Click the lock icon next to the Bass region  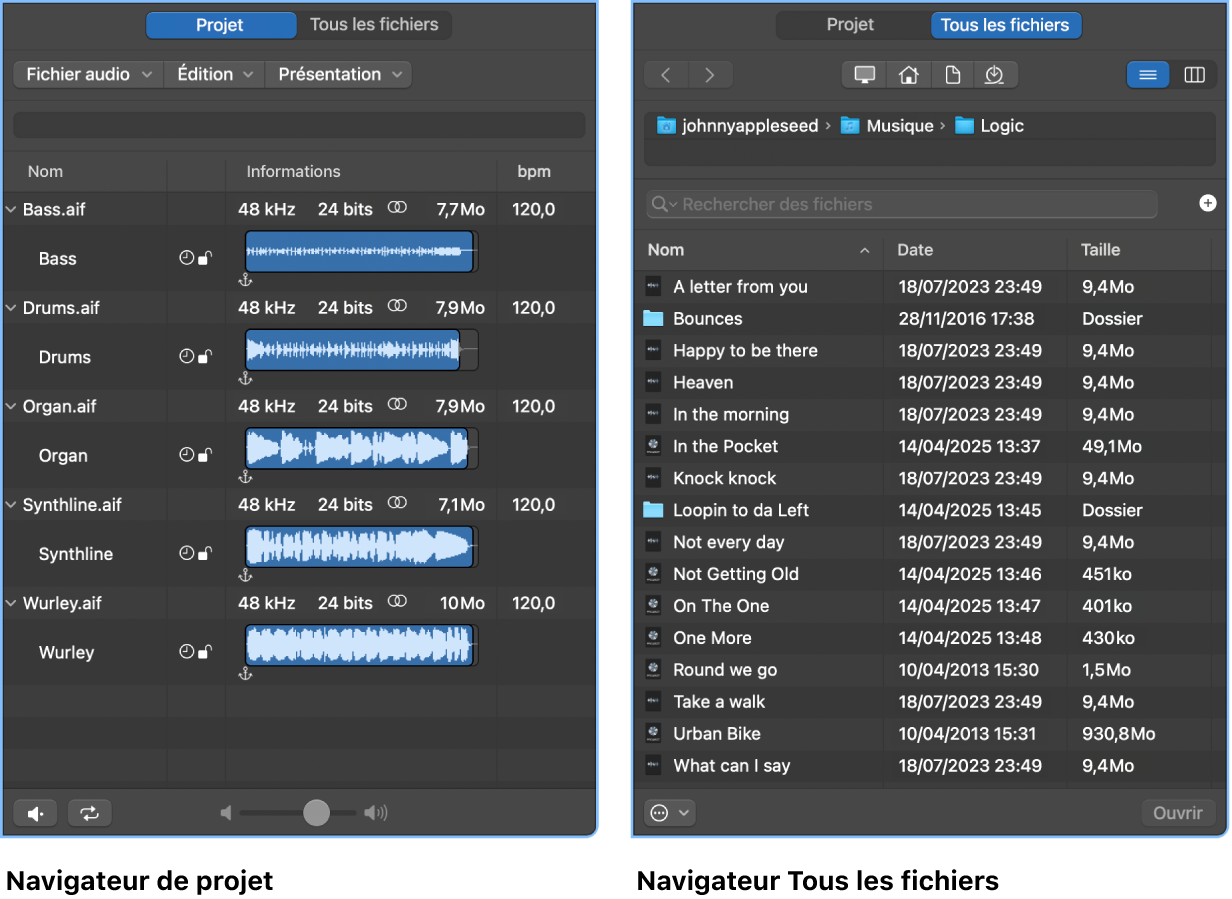tap(204, 257)
